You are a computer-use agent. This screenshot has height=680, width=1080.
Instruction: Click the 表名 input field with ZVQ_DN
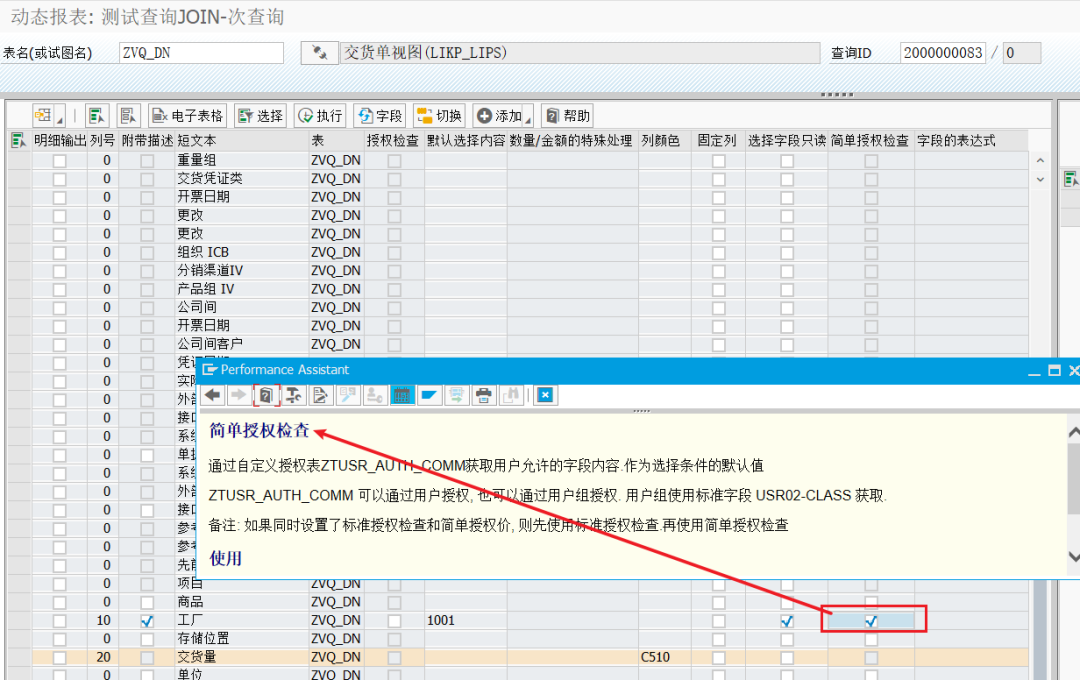pyautogui.click(x=201, y=53)
